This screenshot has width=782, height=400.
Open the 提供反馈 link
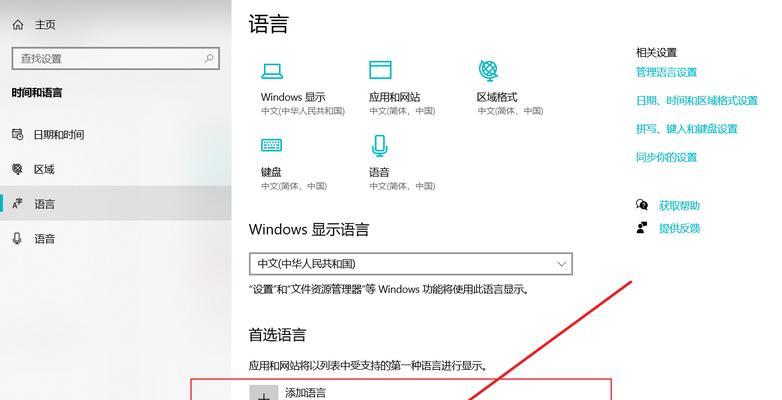(x=679, y=228)
